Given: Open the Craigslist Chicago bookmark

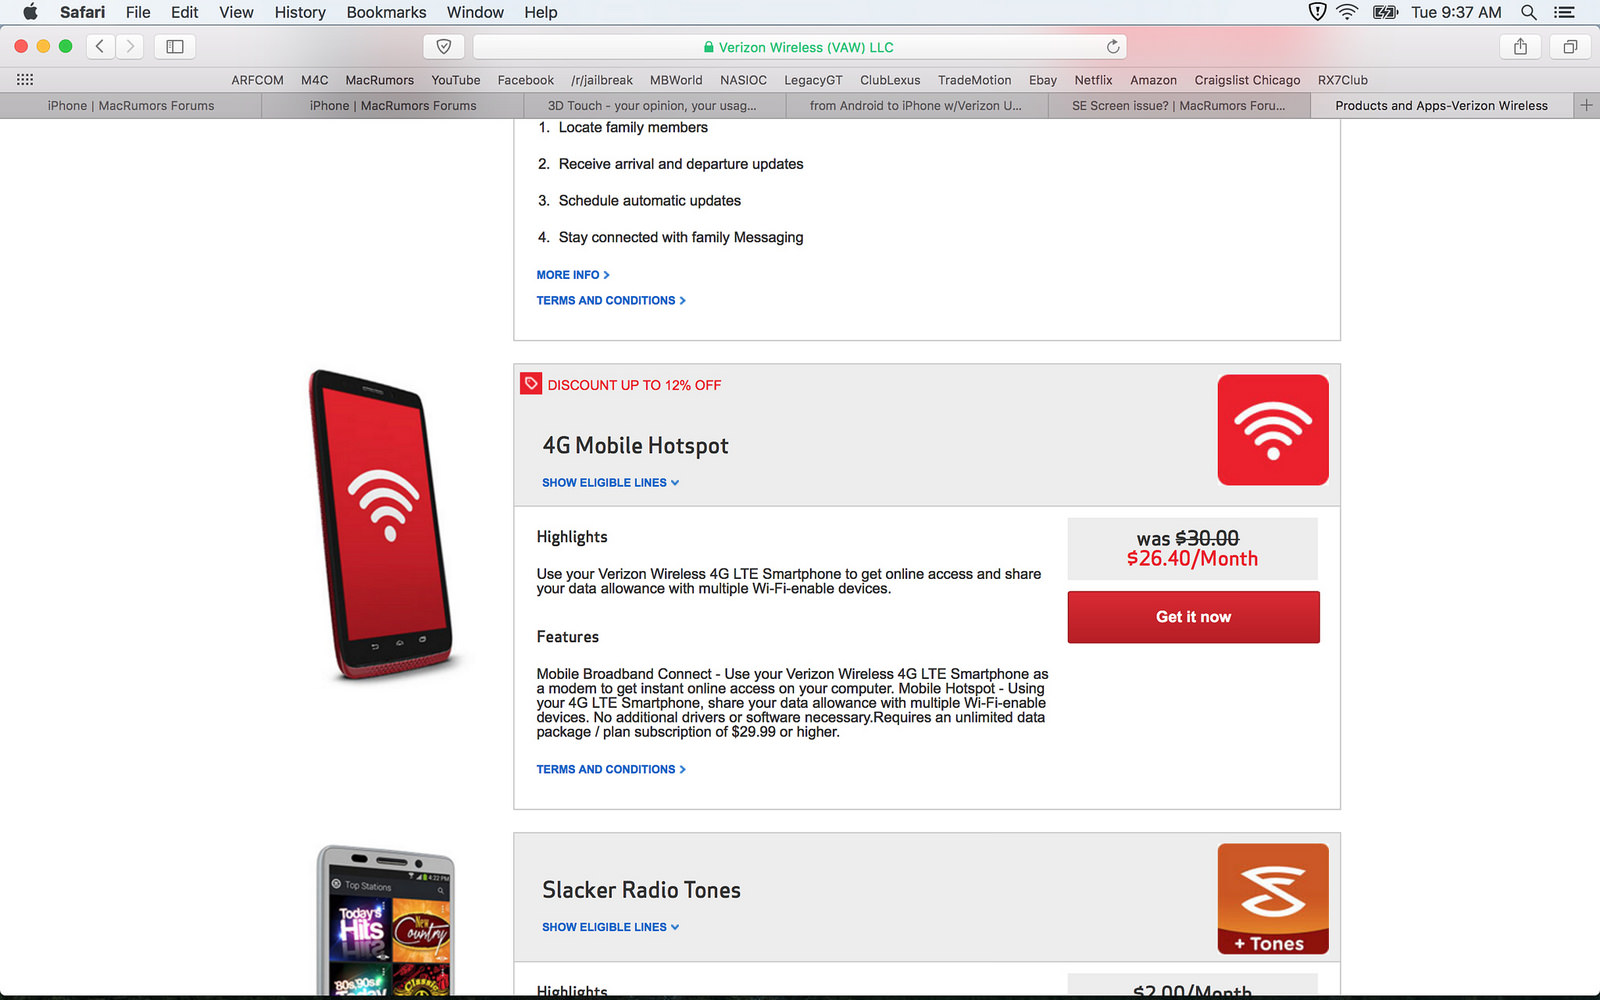Looking at the screenshot, I should click(1248, 80).
